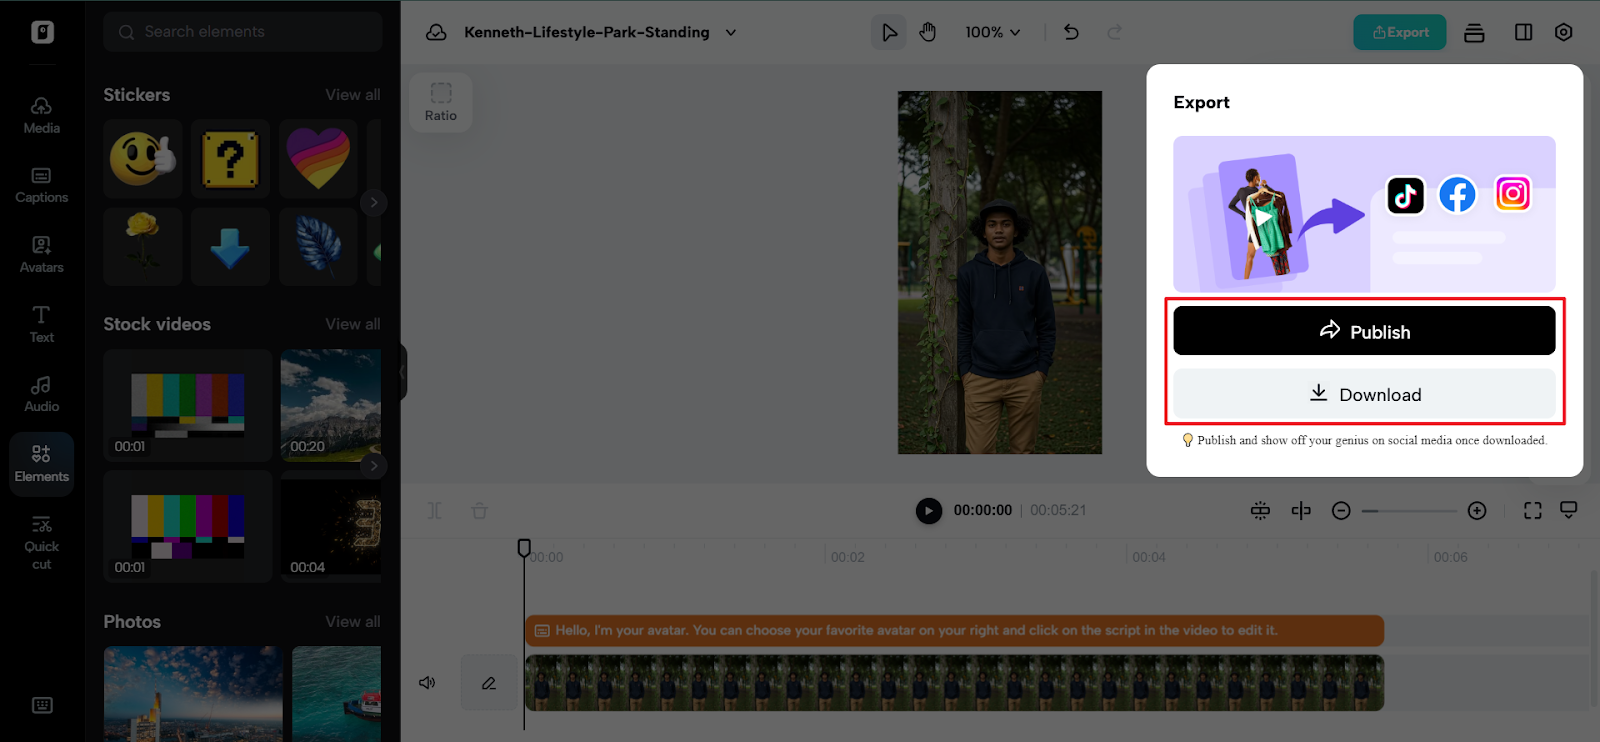This screenshot has height=742, width=1600.
Task: Click the Download button
Action: [x=1364, y=395]
